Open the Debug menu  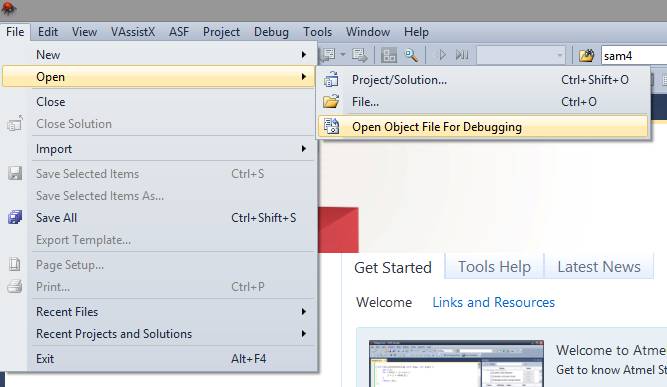[x=271, y=32]
